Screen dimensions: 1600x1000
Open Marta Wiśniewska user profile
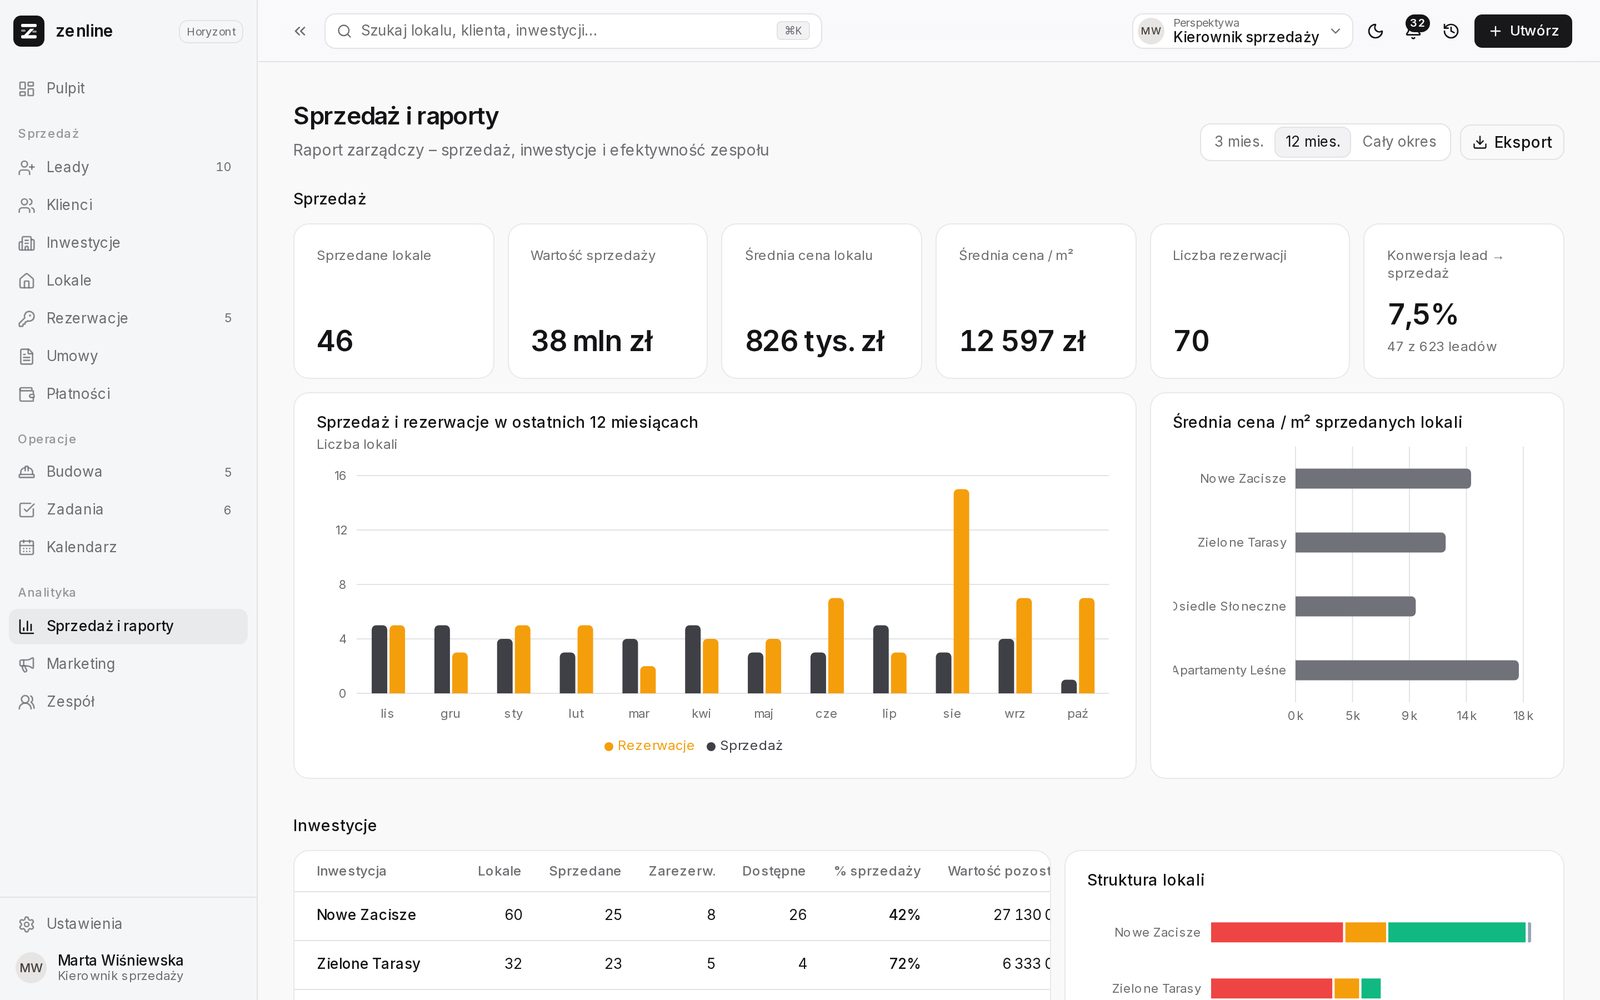[x=128, y=967]
